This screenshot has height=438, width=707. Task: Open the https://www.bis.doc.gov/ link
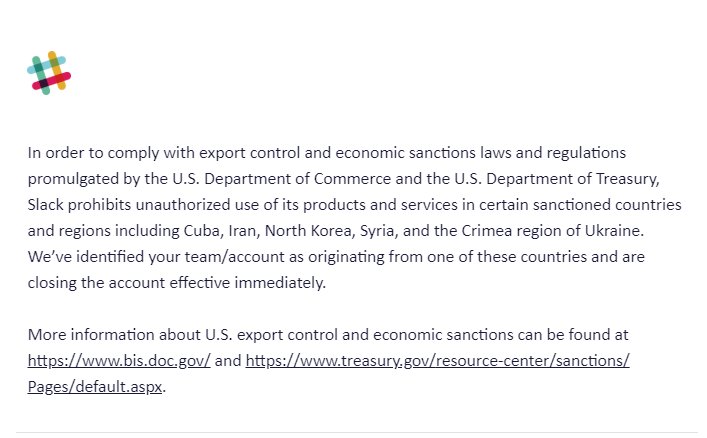click(119, 360)
